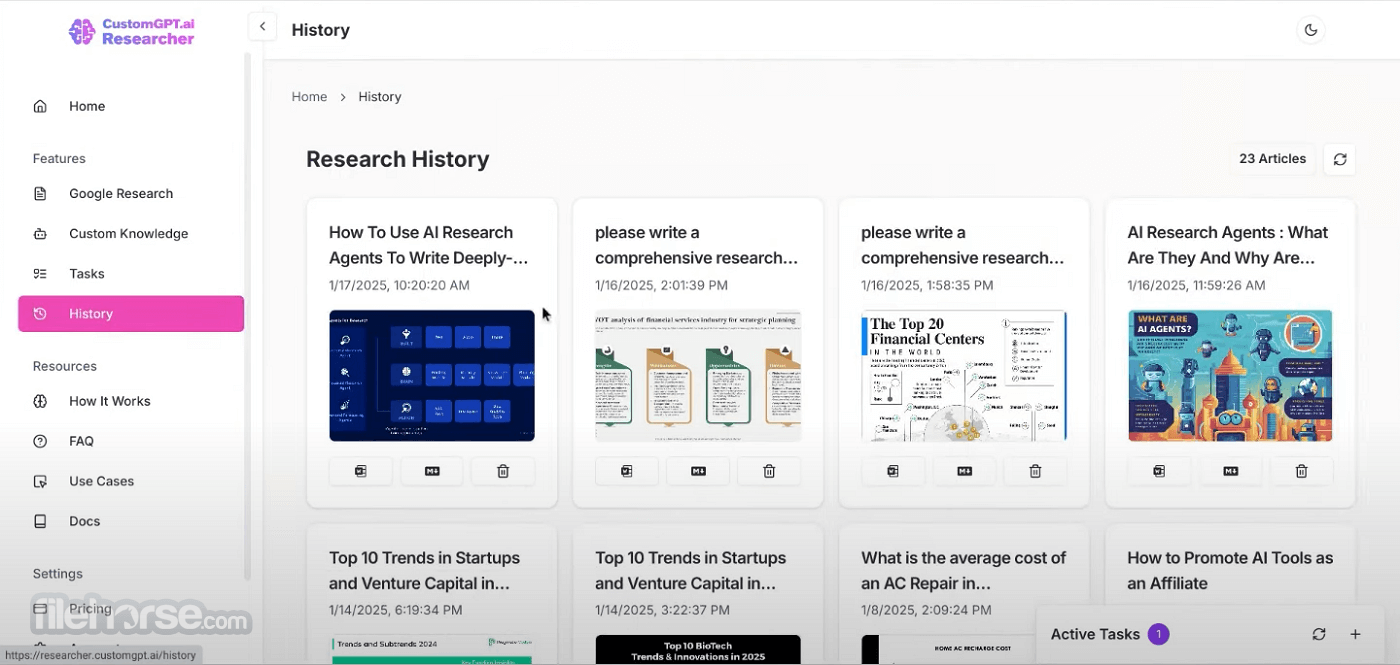Viewport: 1400px width, 665px height.
Task: Open the 6:19:34 PM Top 10 Trends article
Action: coord(425,571)
